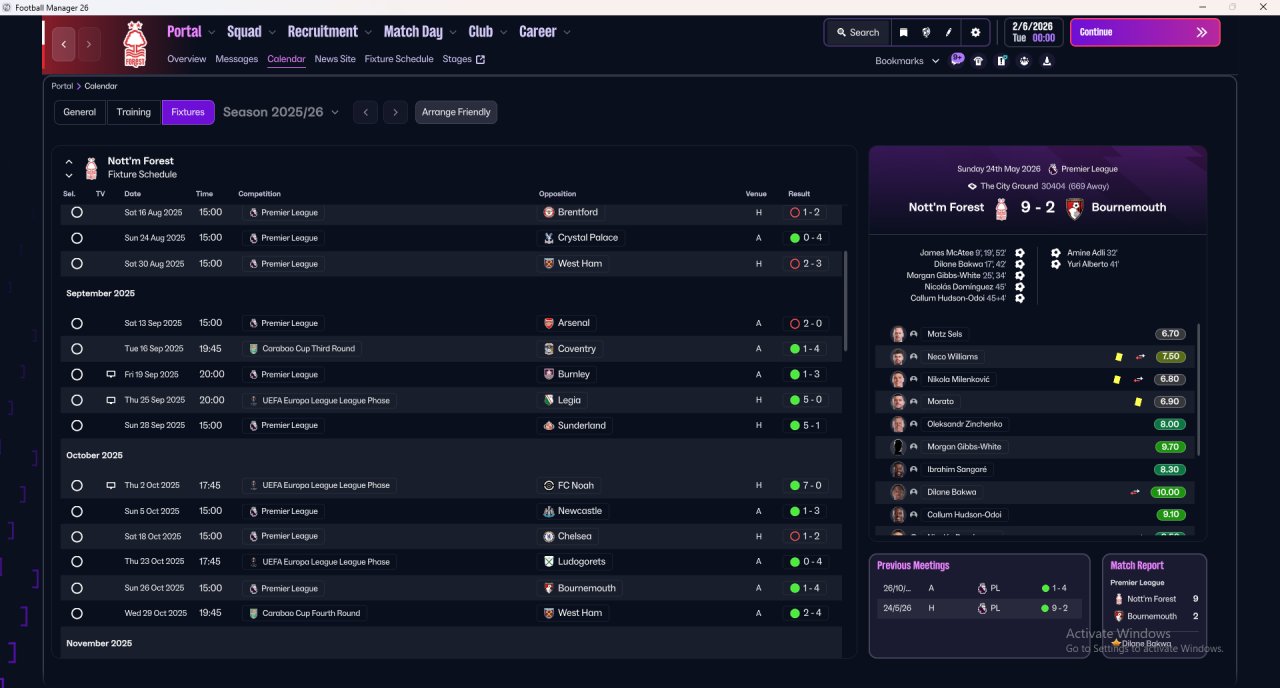Go forward with the right arrow navigation button
The width and height of the screenshot is (1280, 688).
point(89,44)
